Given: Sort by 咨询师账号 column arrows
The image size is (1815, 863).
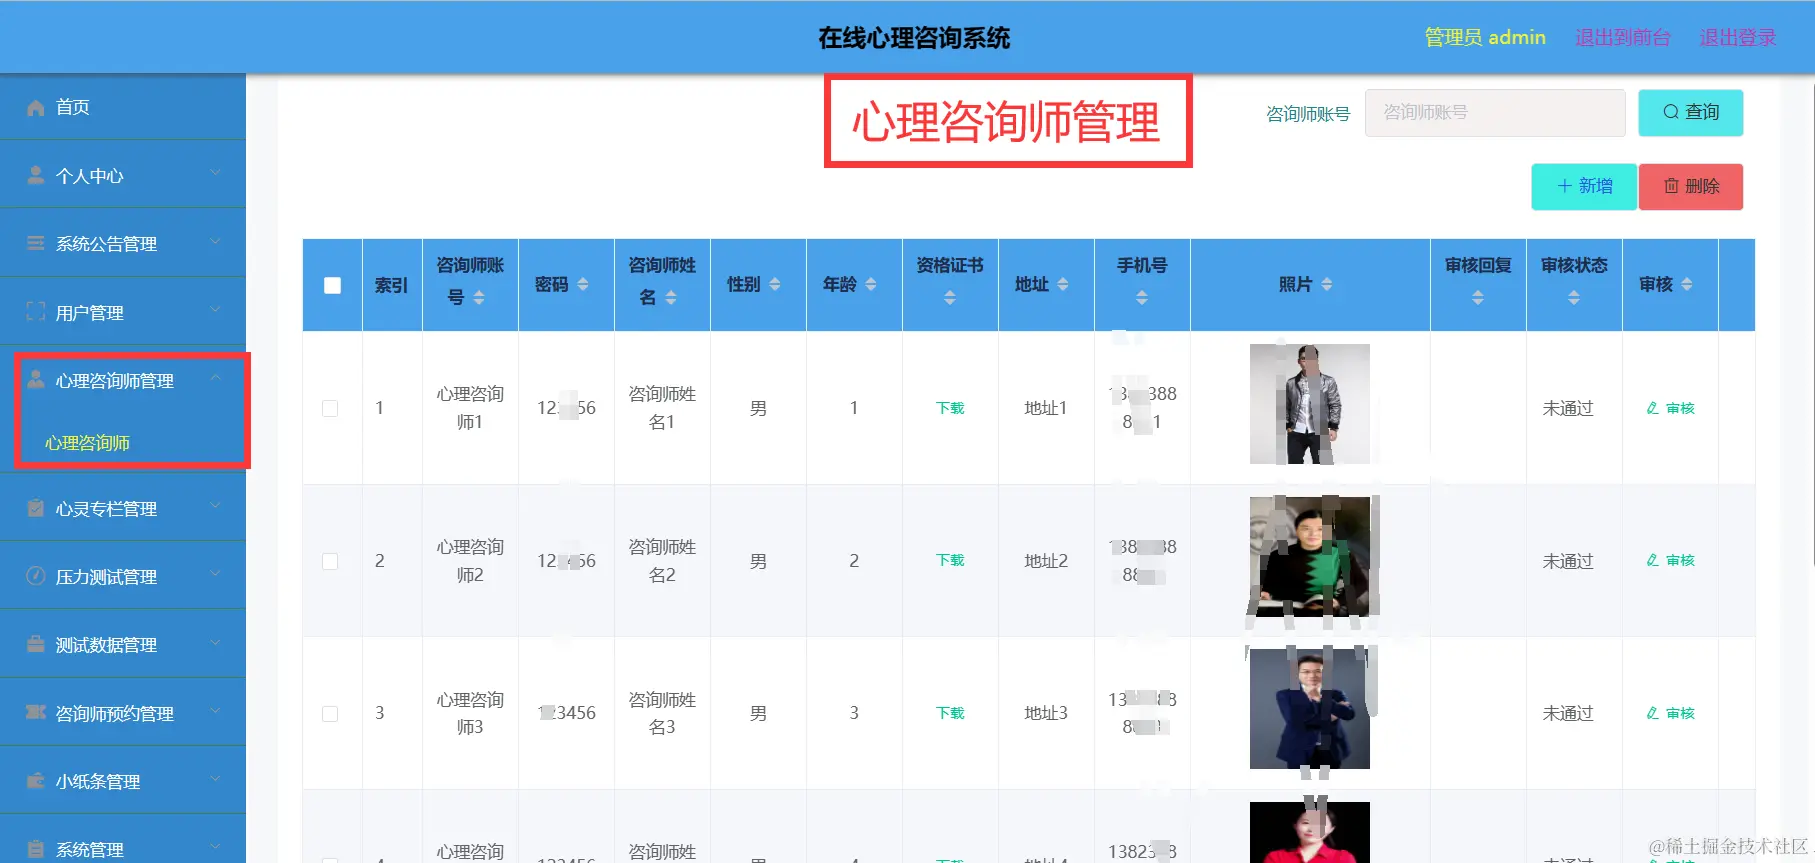Looking at the screenshot, I should (479, 298).
